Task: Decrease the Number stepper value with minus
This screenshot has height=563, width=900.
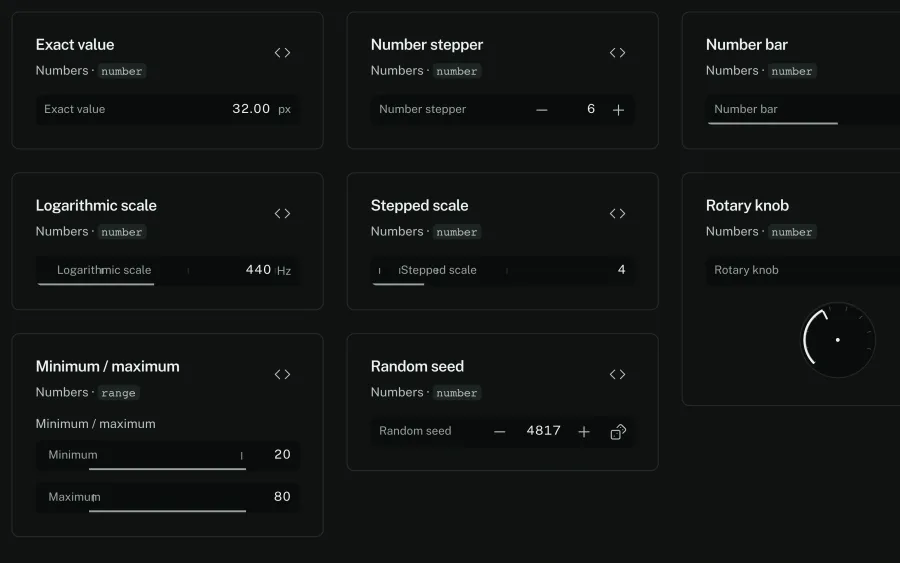Action: 542,110
